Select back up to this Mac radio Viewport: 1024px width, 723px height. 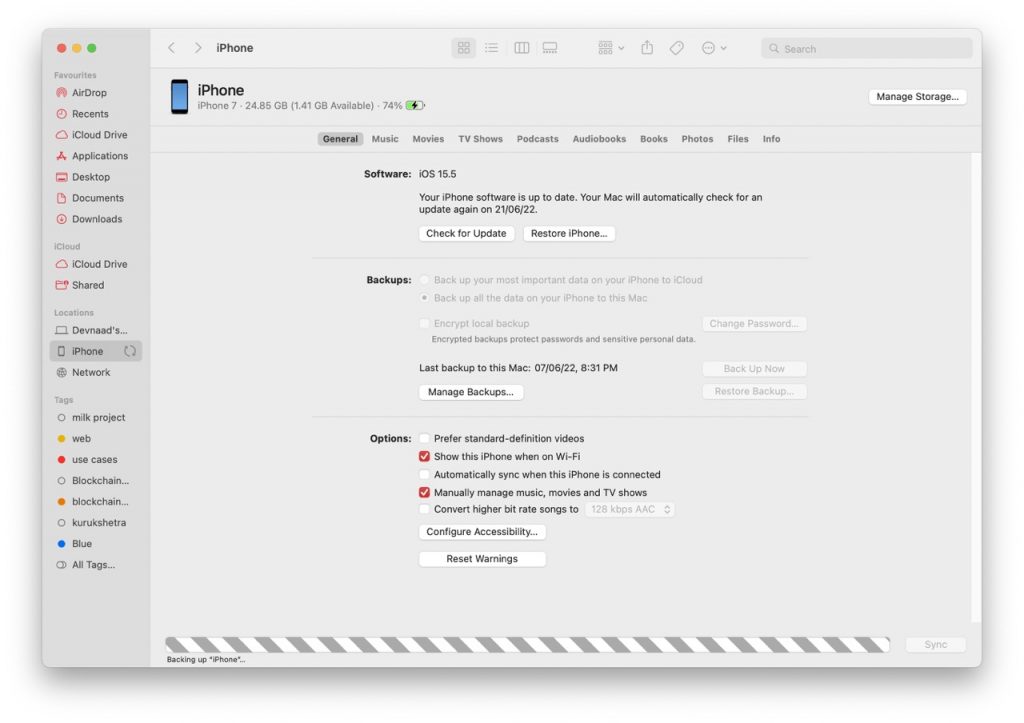424,298
